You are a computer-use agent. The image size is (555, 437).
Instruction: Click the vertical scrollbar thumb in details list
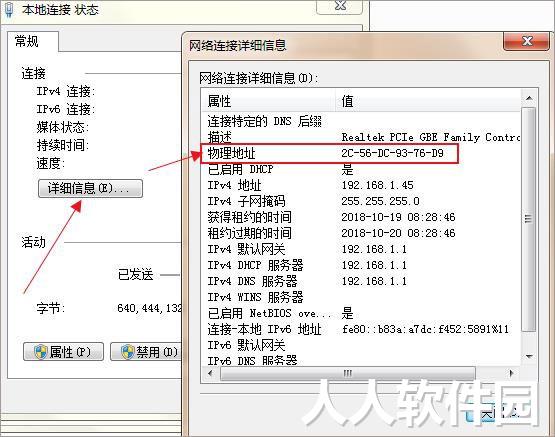click(x=529, y=219)
